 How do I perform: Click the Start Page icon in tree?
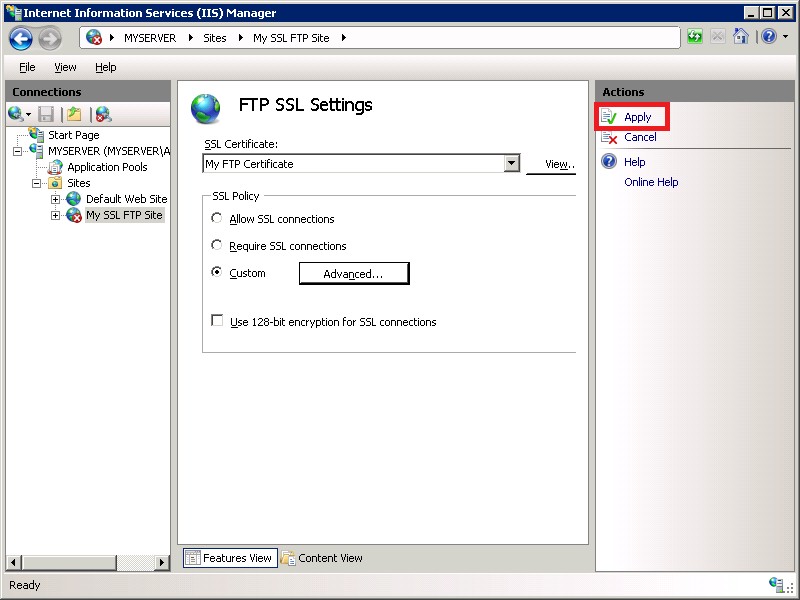coord(36,134)
